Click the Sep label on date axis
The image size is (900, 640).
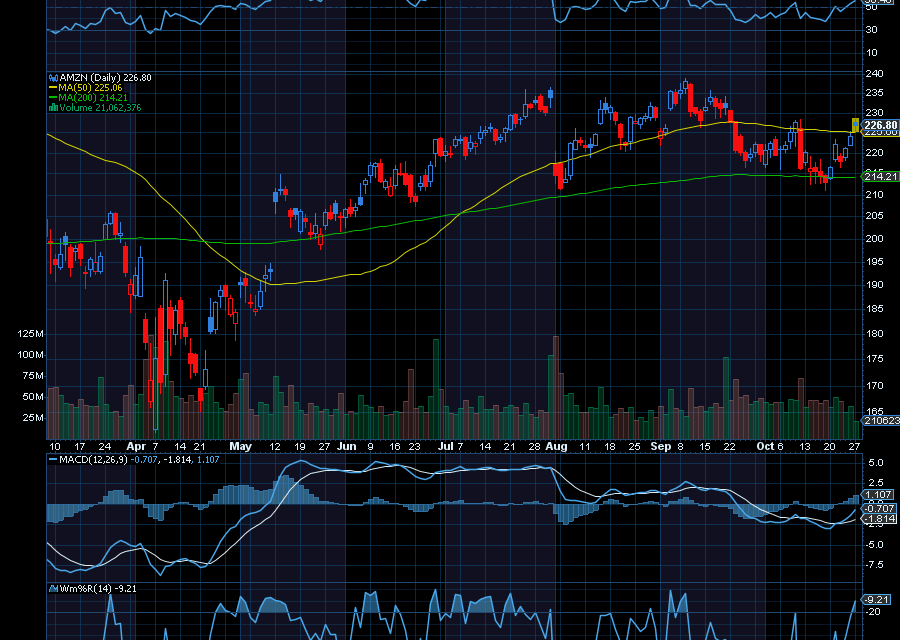coord(660,446)
